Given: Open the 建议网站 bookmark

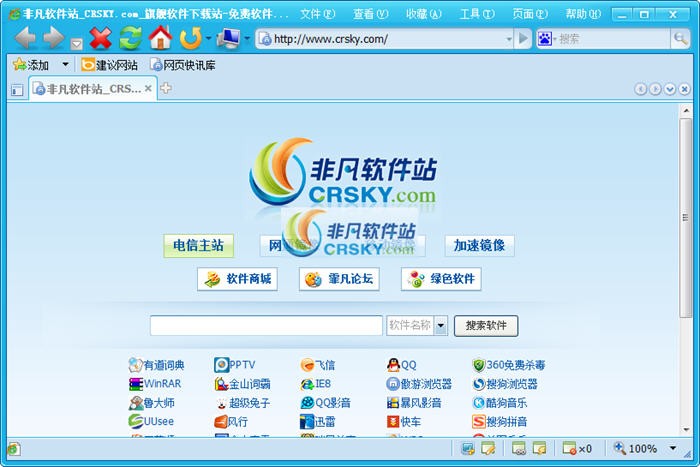Looking at the screenshot, I should pos(109,65).
